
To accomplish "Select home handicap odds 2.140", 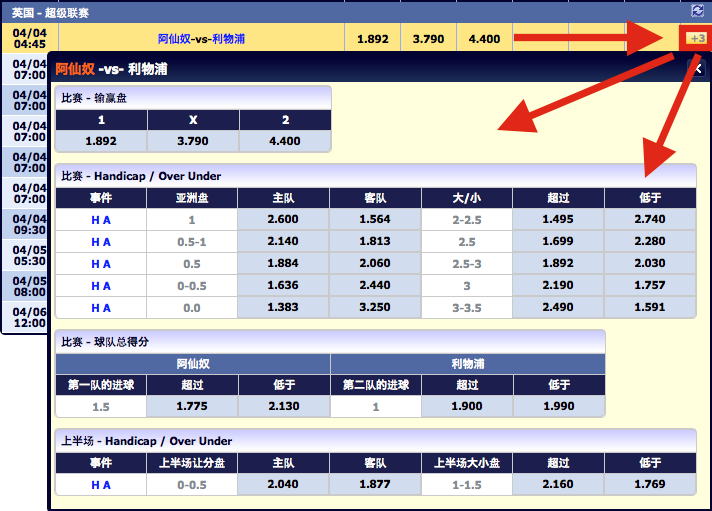I will [283, 241].
